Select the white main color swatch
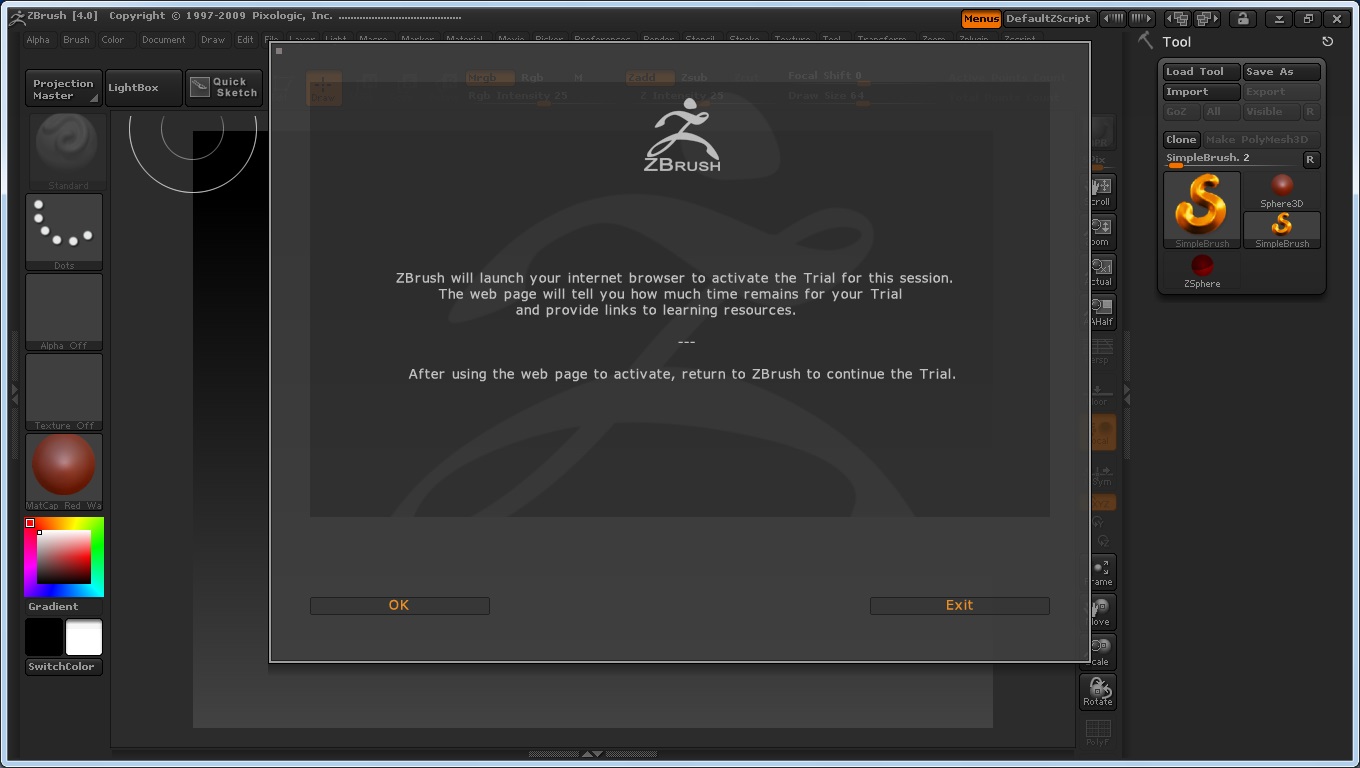 pyautogui.click(x=84, y=637)
